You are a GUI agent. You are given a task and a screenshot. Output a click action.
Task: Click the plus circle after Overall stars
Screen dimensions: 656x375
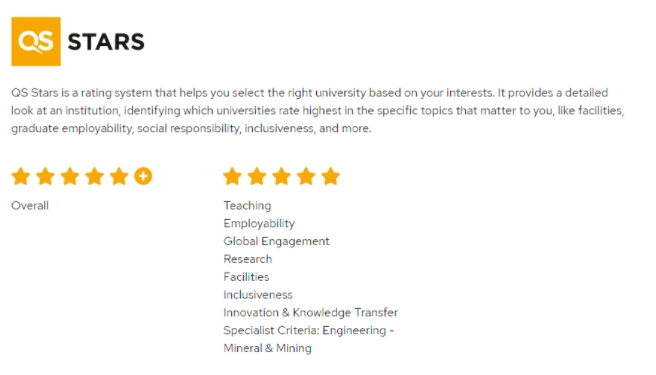[x=143, y=176]
